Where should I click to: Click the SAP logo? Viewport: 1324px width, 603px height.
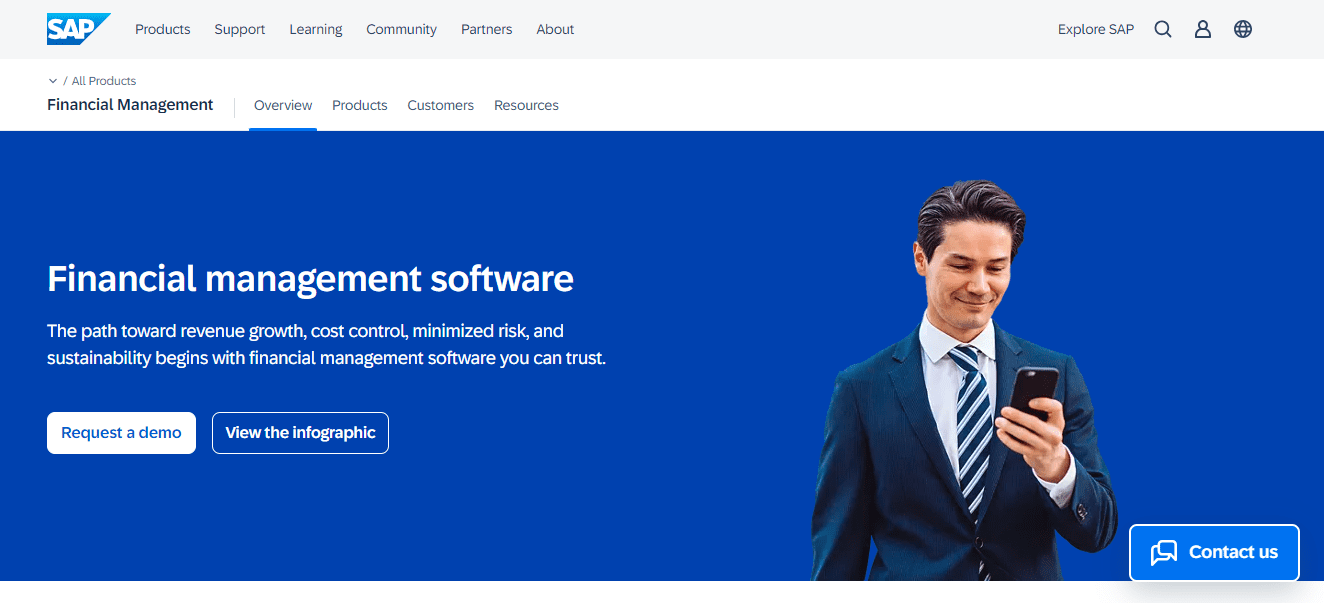(78, 28)
